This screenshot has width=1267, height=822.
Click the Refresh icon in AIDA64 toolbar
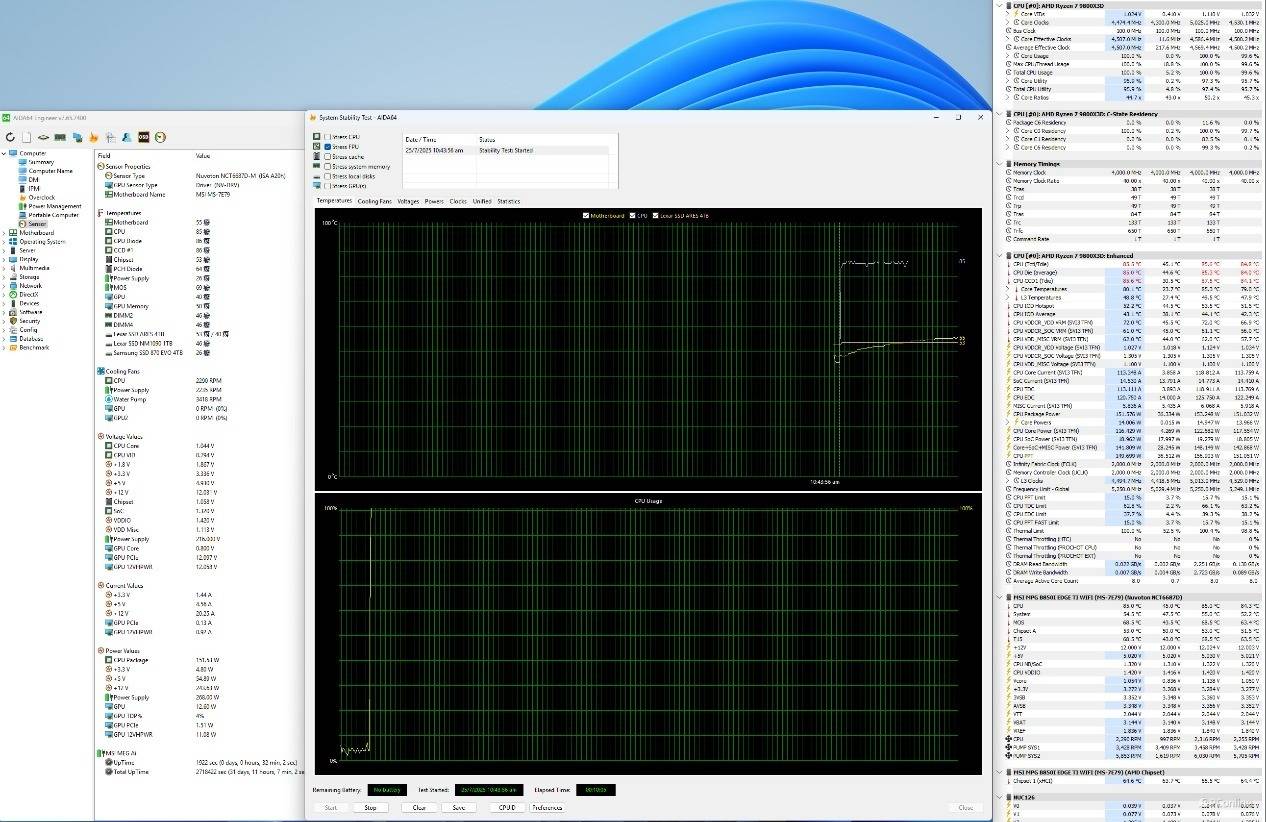point(10,137)
